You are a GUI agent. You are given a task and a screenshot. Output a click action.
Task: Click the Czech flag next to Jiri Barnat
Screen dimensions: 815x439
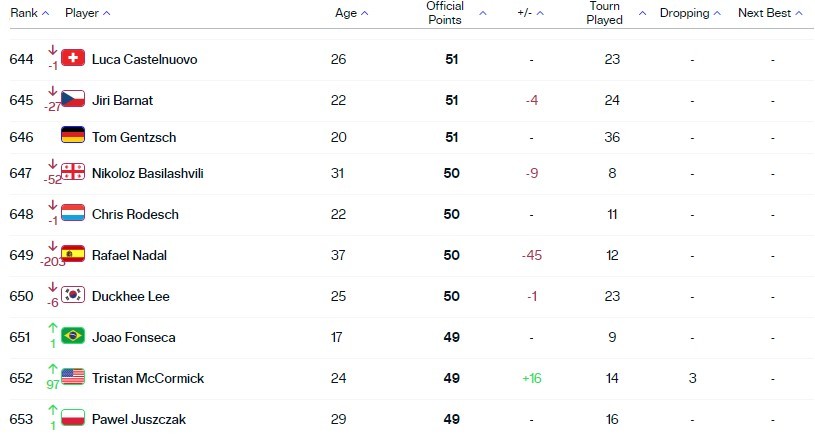(73, 99)
